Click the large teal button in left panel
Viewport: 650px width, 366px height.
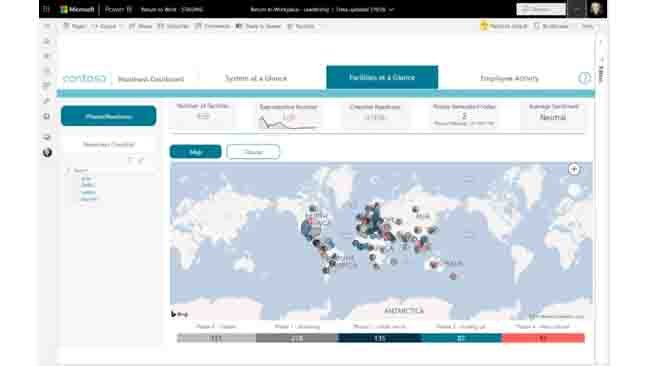[109, 116]
